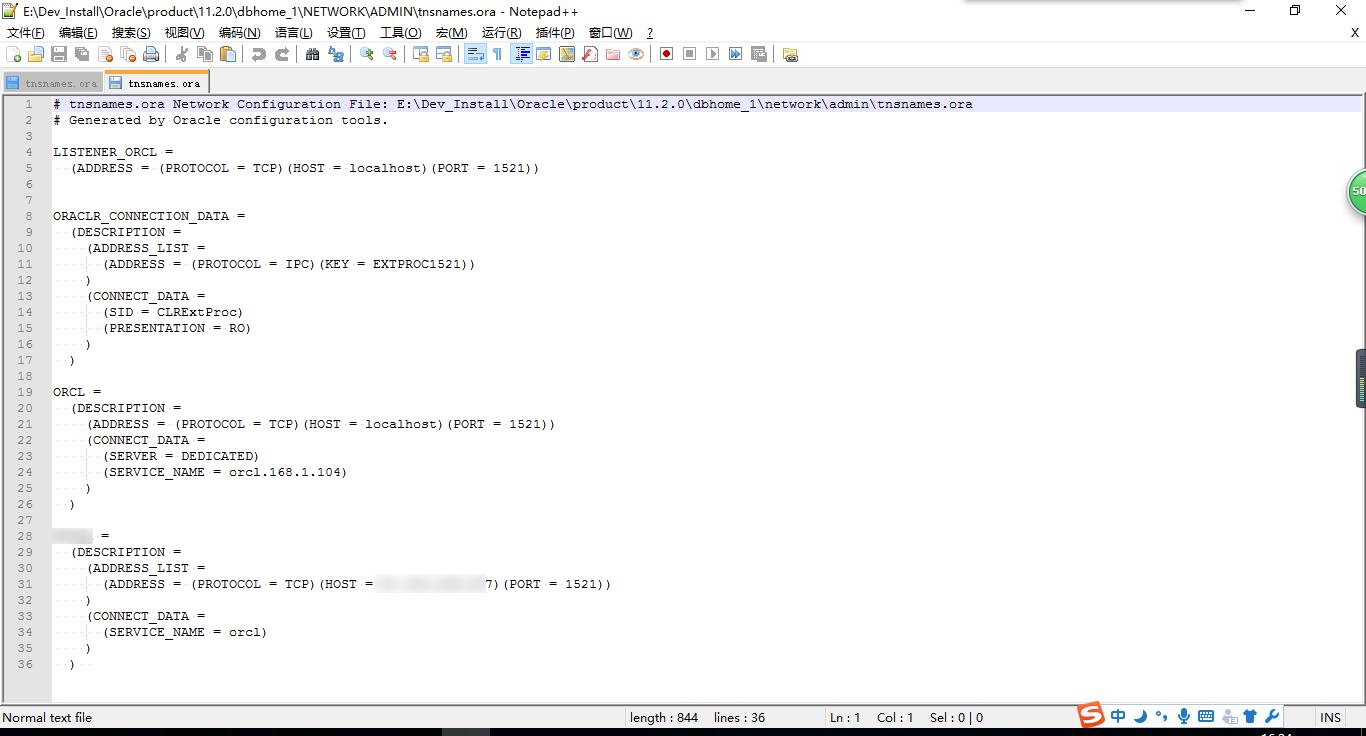Open the 编码(N) menu

point(239,33)
